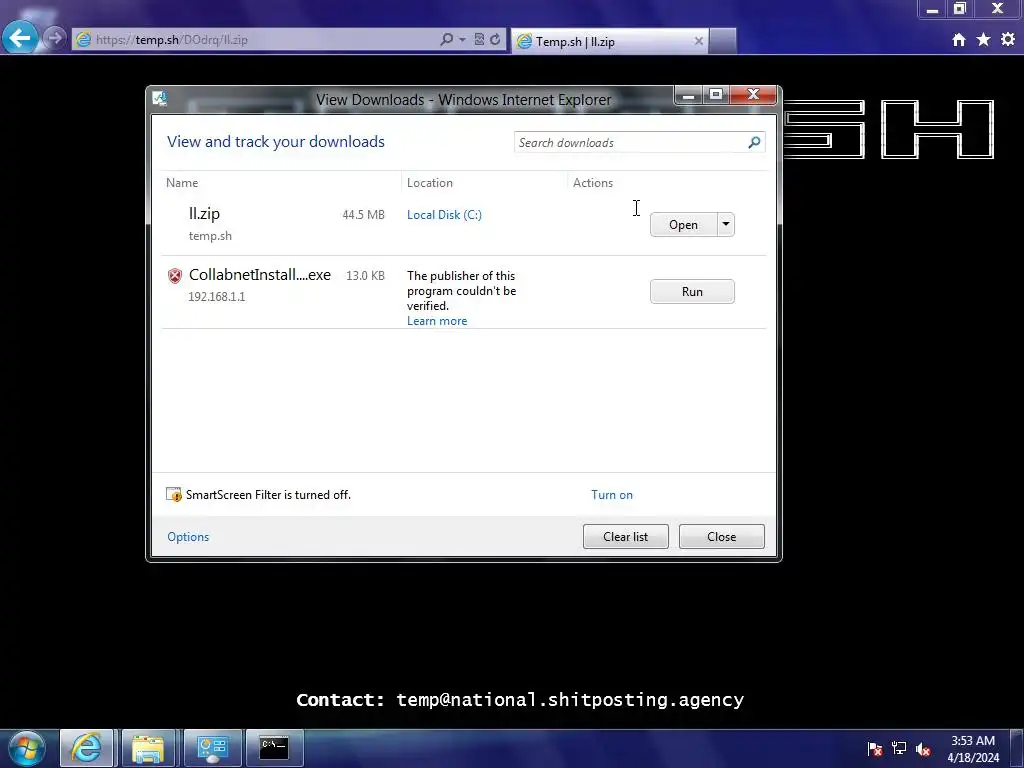Sort downloads by Name column header
Image resolution: width=1024 pixels, height=768 pixels.
click(182, 183)
